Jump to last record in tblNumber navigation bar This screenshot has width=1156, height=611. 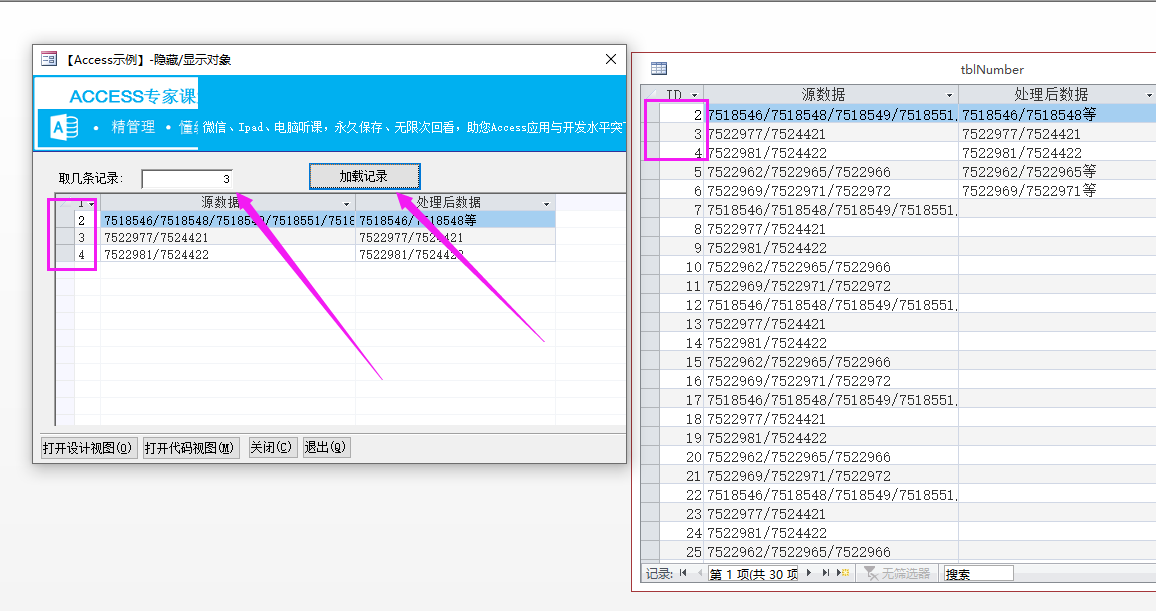pos(826,573)
